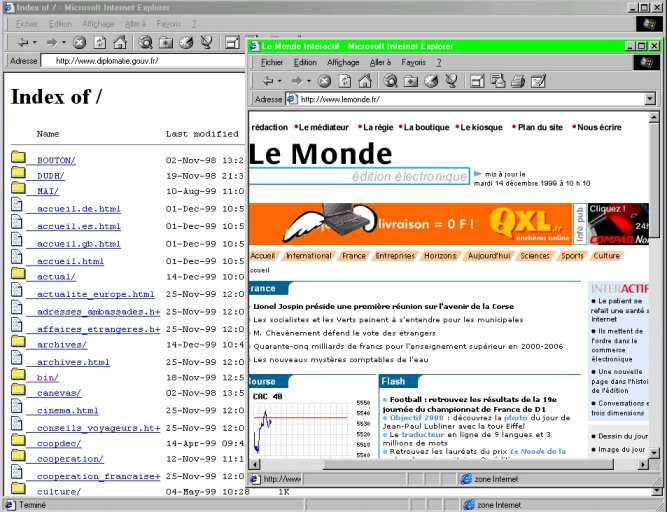The height and width of the screenshot is (512, 667).
Task: Click the Edit page toolbar icon in Le Monde window
Action: tap(538, 81)
